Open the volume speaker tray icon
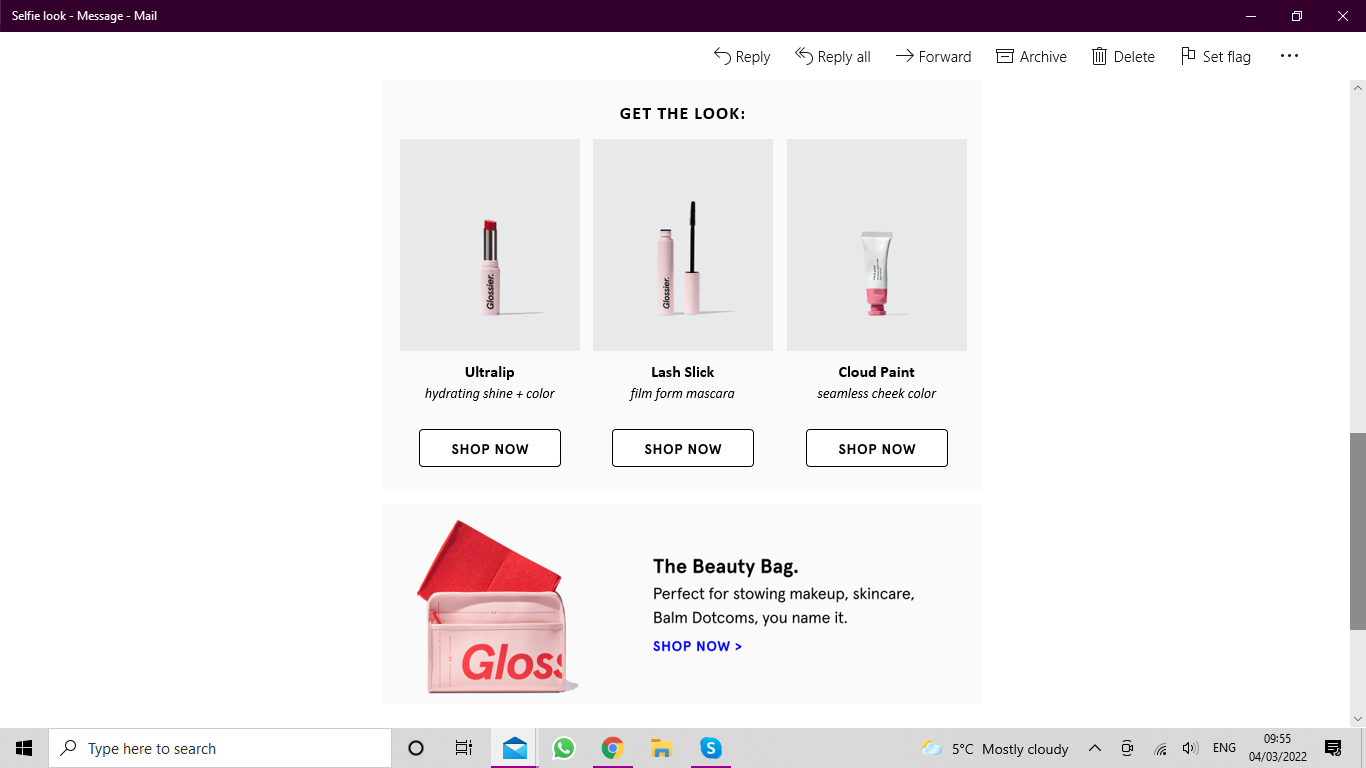Viewport: 1366px width, 768px height. click(x=1190, y=748)
